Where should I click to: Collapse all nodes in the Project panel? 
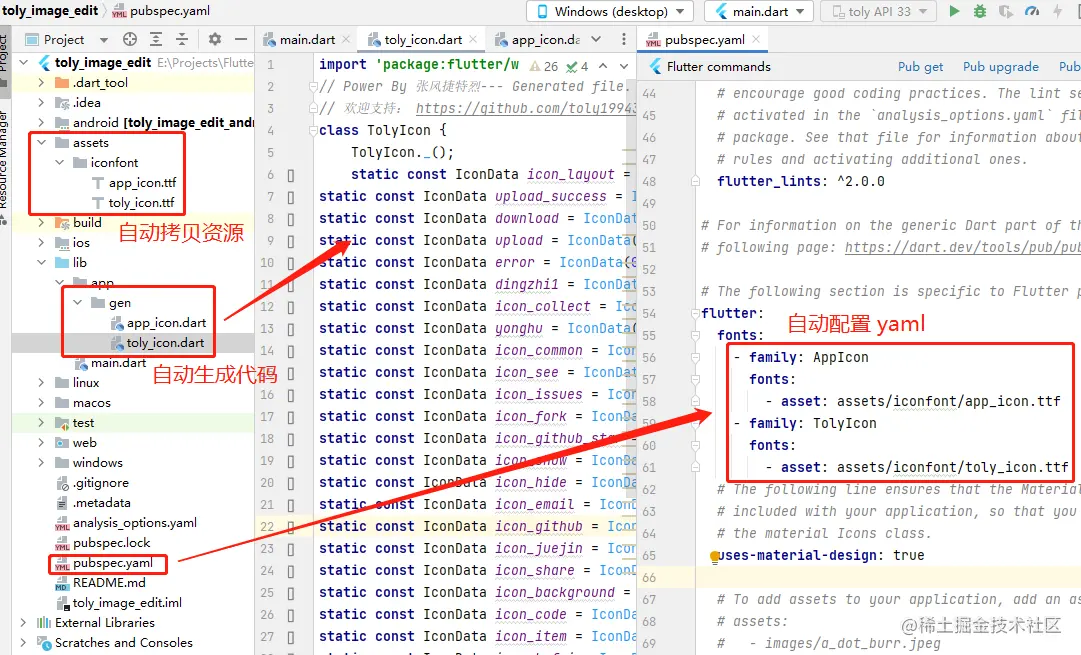coord(182,39)
